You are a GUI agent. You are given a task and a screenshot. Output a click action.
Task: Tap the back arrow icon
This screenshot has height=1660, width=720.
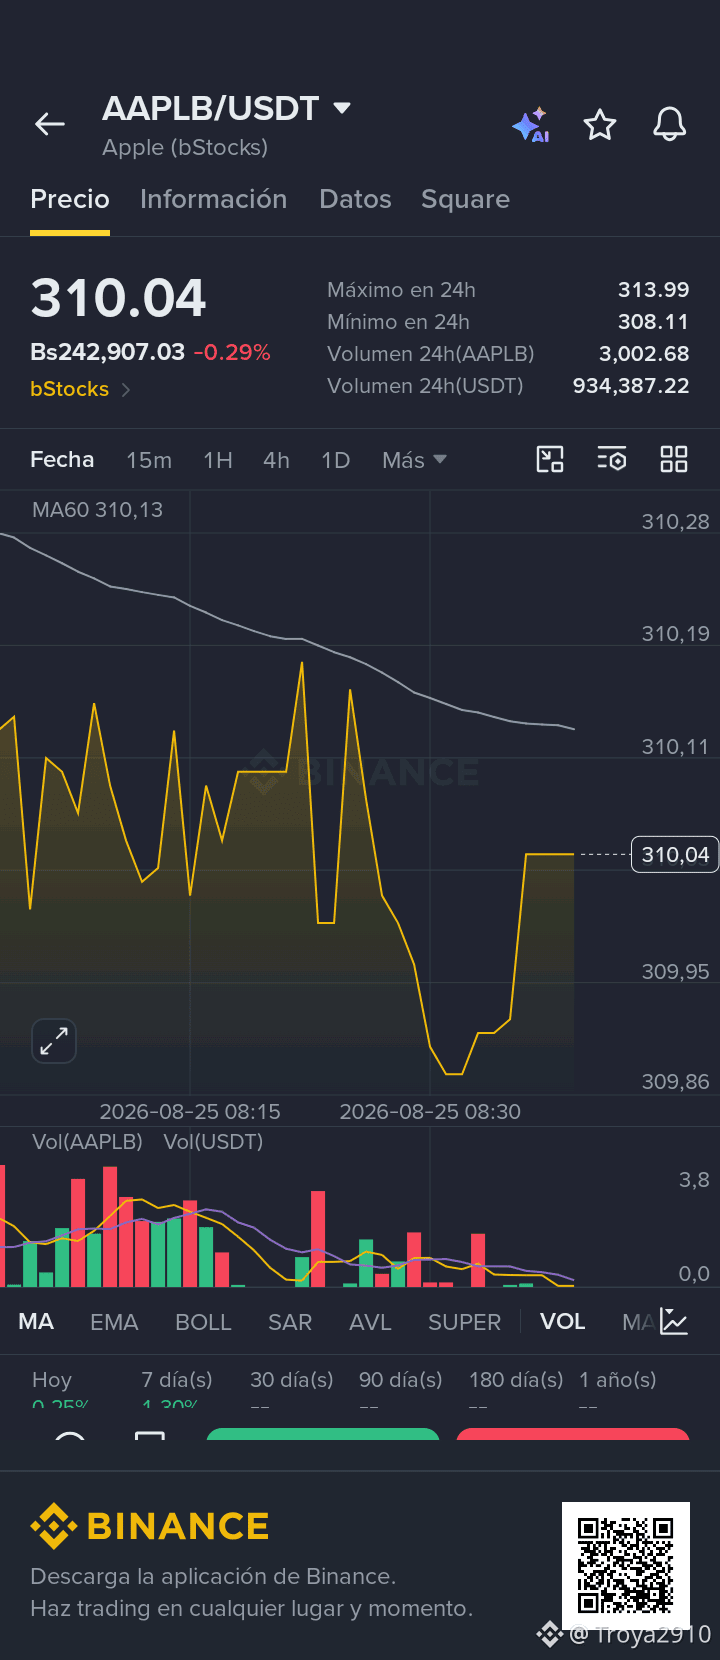pos(50,124)
